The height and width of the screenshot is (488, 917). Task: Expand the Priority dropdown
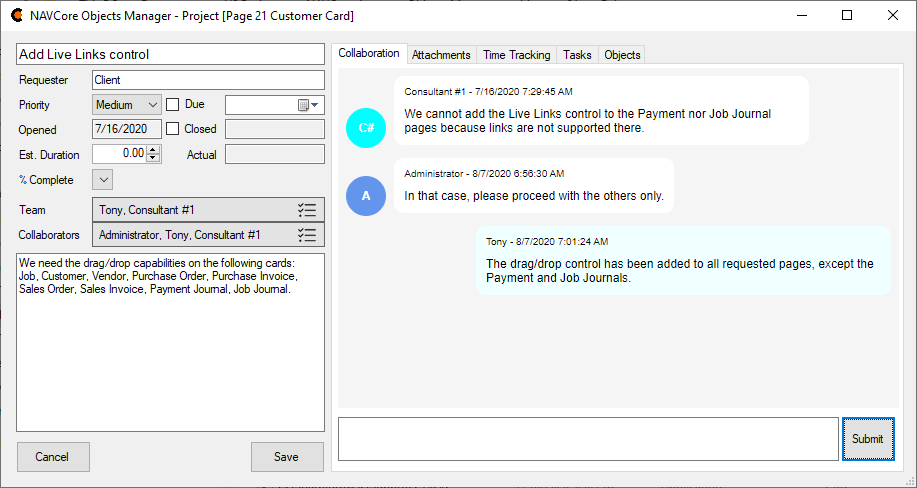pyautogui.click(x=152, y=105)
